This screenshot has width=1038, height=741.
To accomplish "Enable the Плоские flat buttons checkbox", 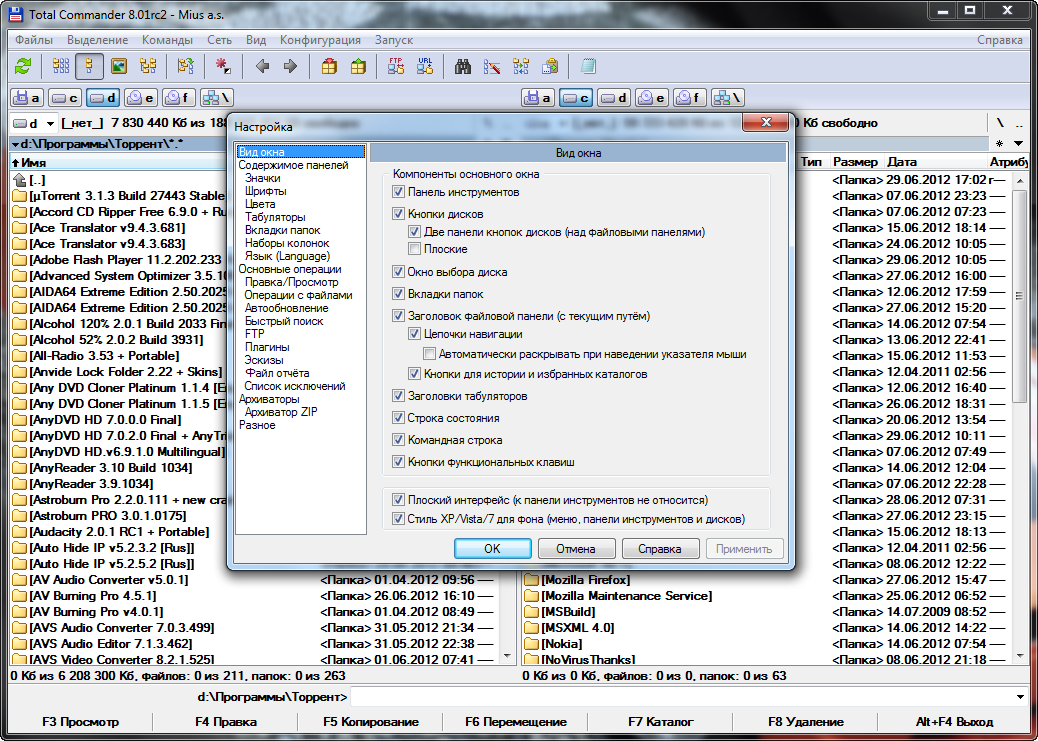I will [415, 249].
